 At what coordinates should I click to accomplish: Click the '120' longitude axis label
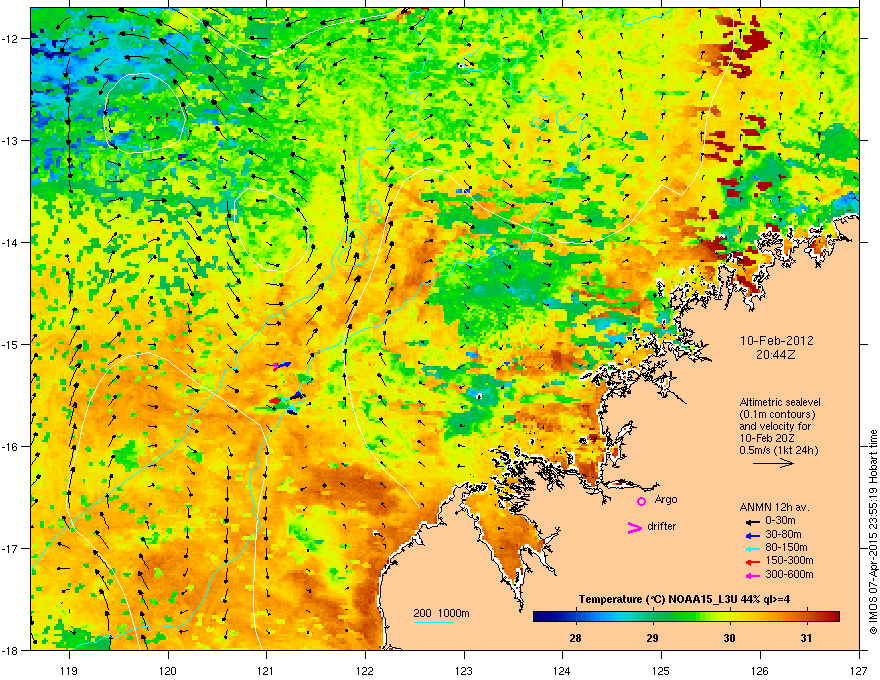tap(168, 670)
